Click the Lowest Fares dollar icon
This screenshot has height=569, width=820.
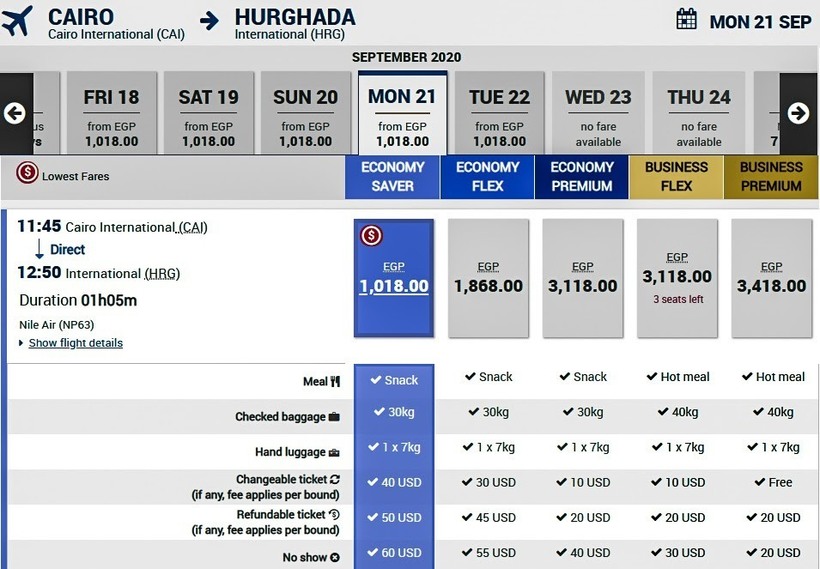coord(27,174)
